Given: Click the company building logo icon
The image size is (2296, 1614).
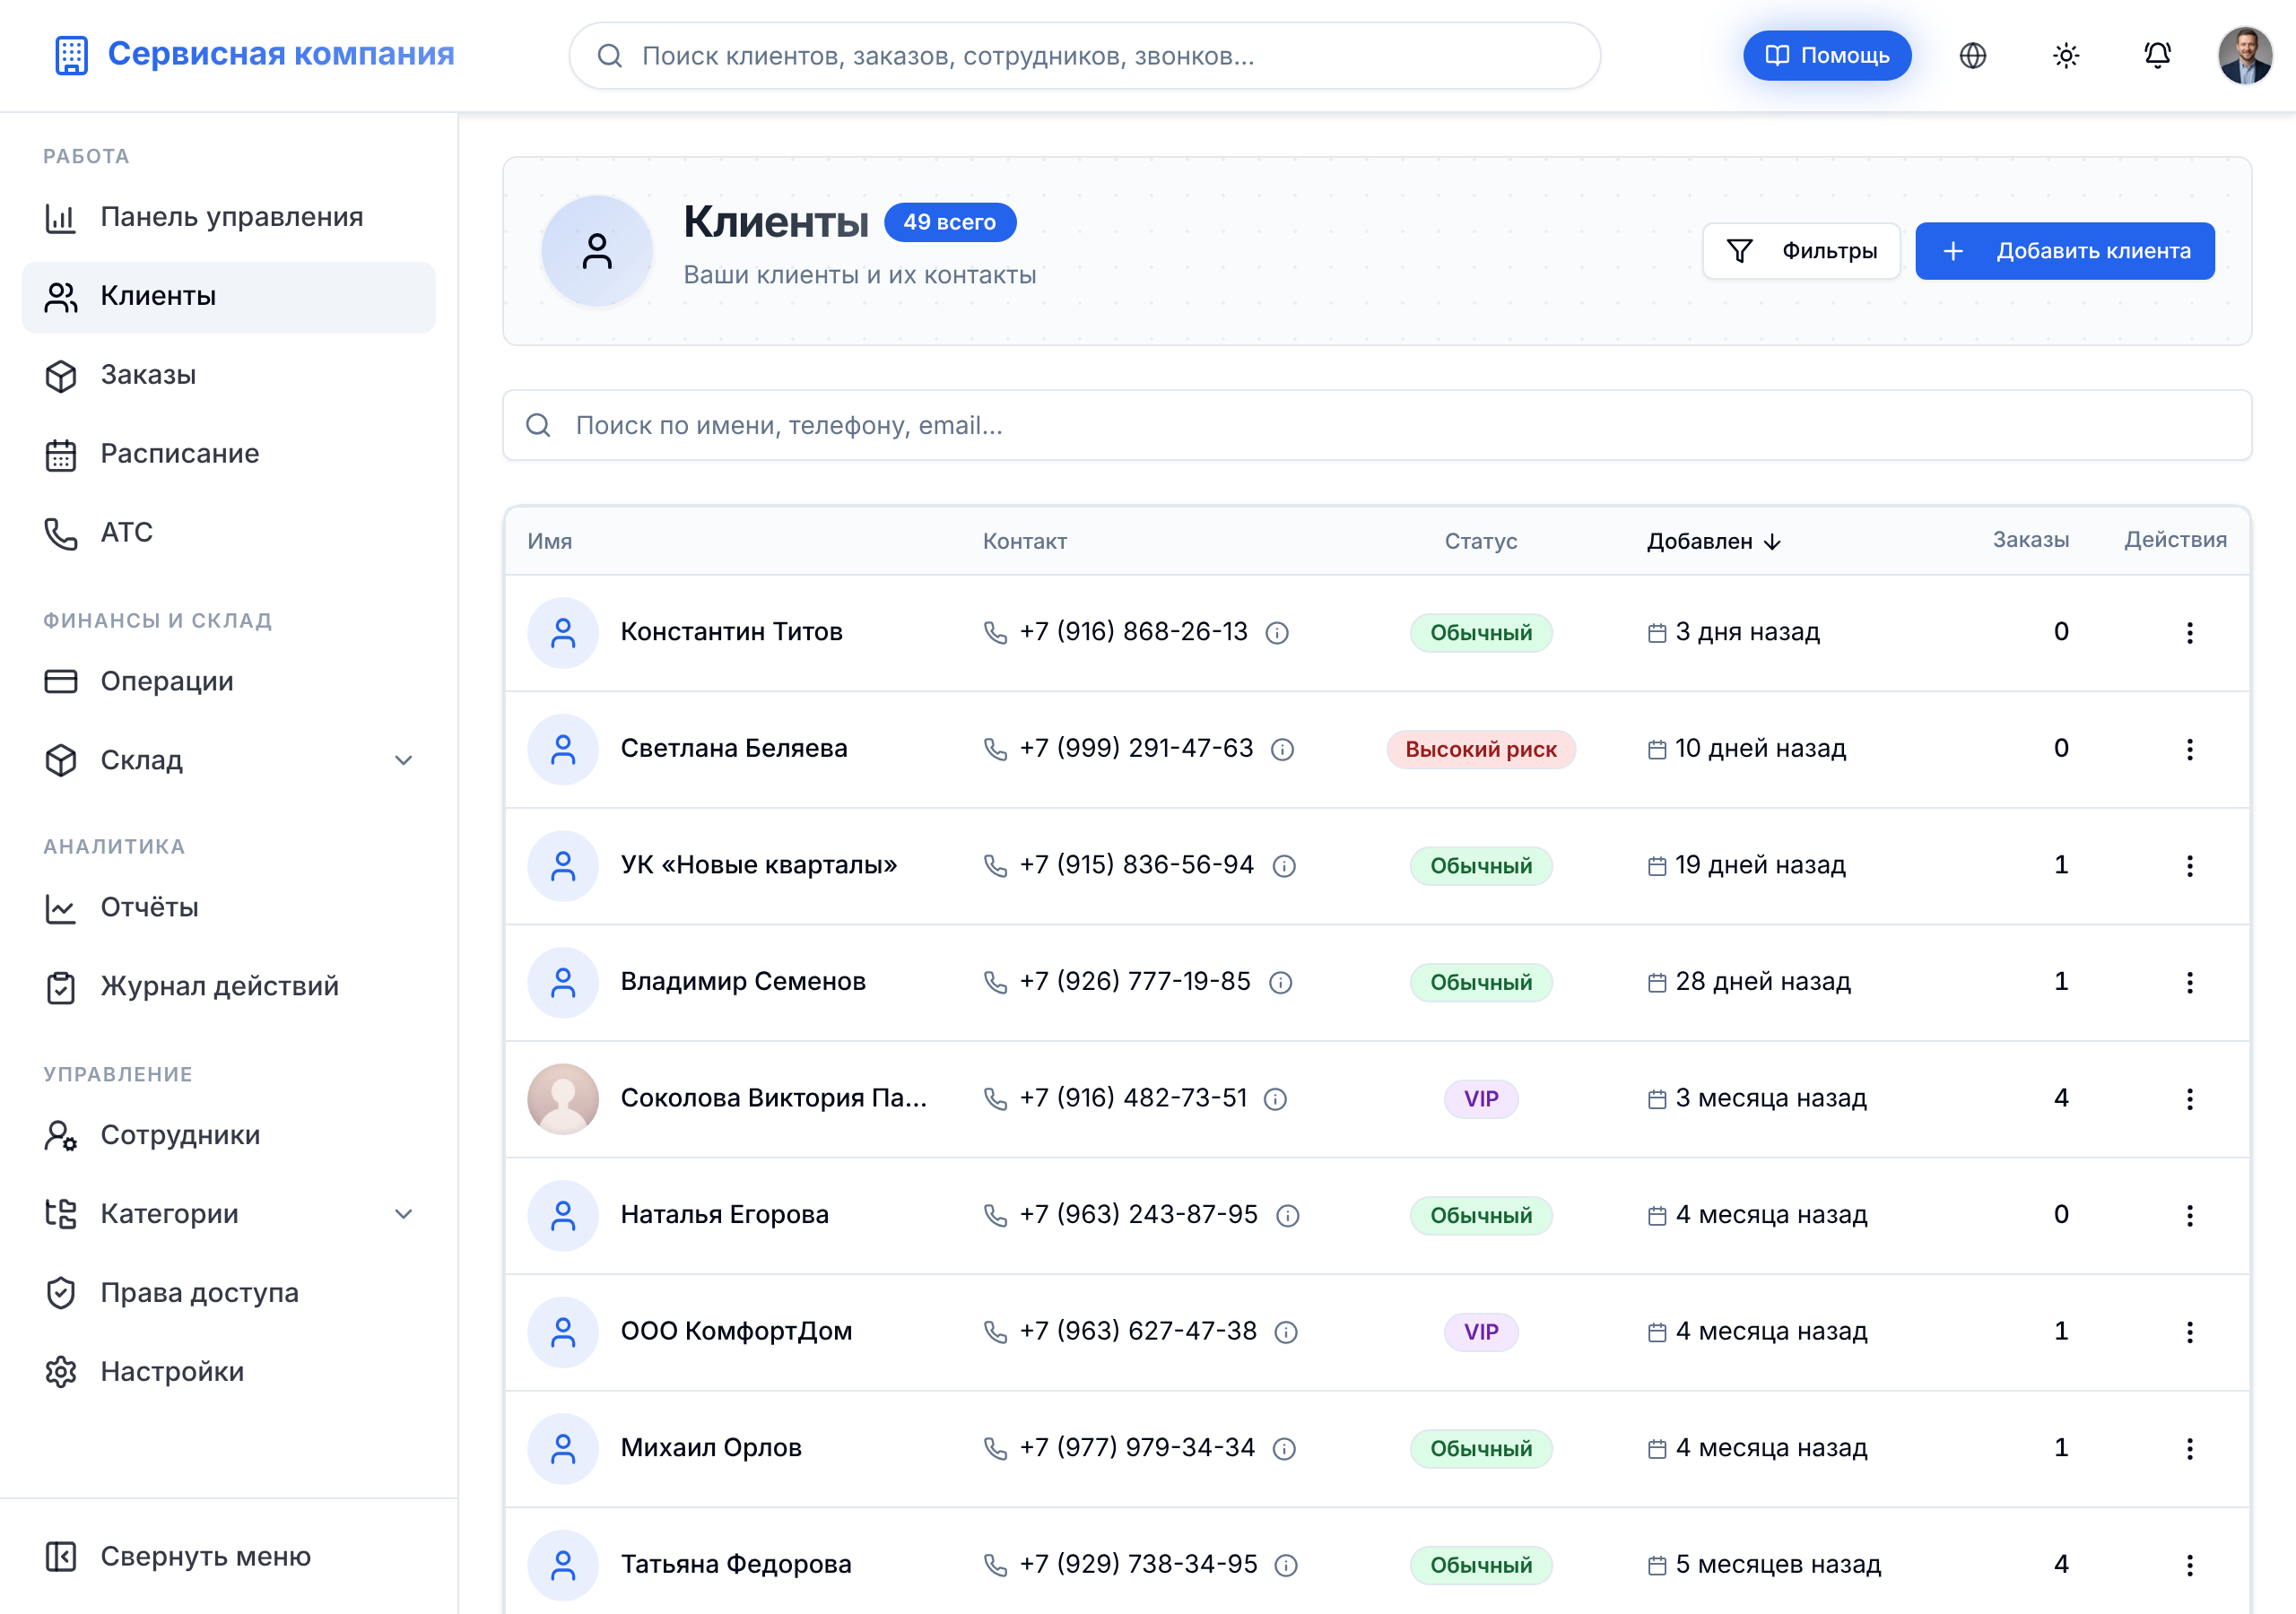Looking at the screenshot, I should click(x=71, y=56).
